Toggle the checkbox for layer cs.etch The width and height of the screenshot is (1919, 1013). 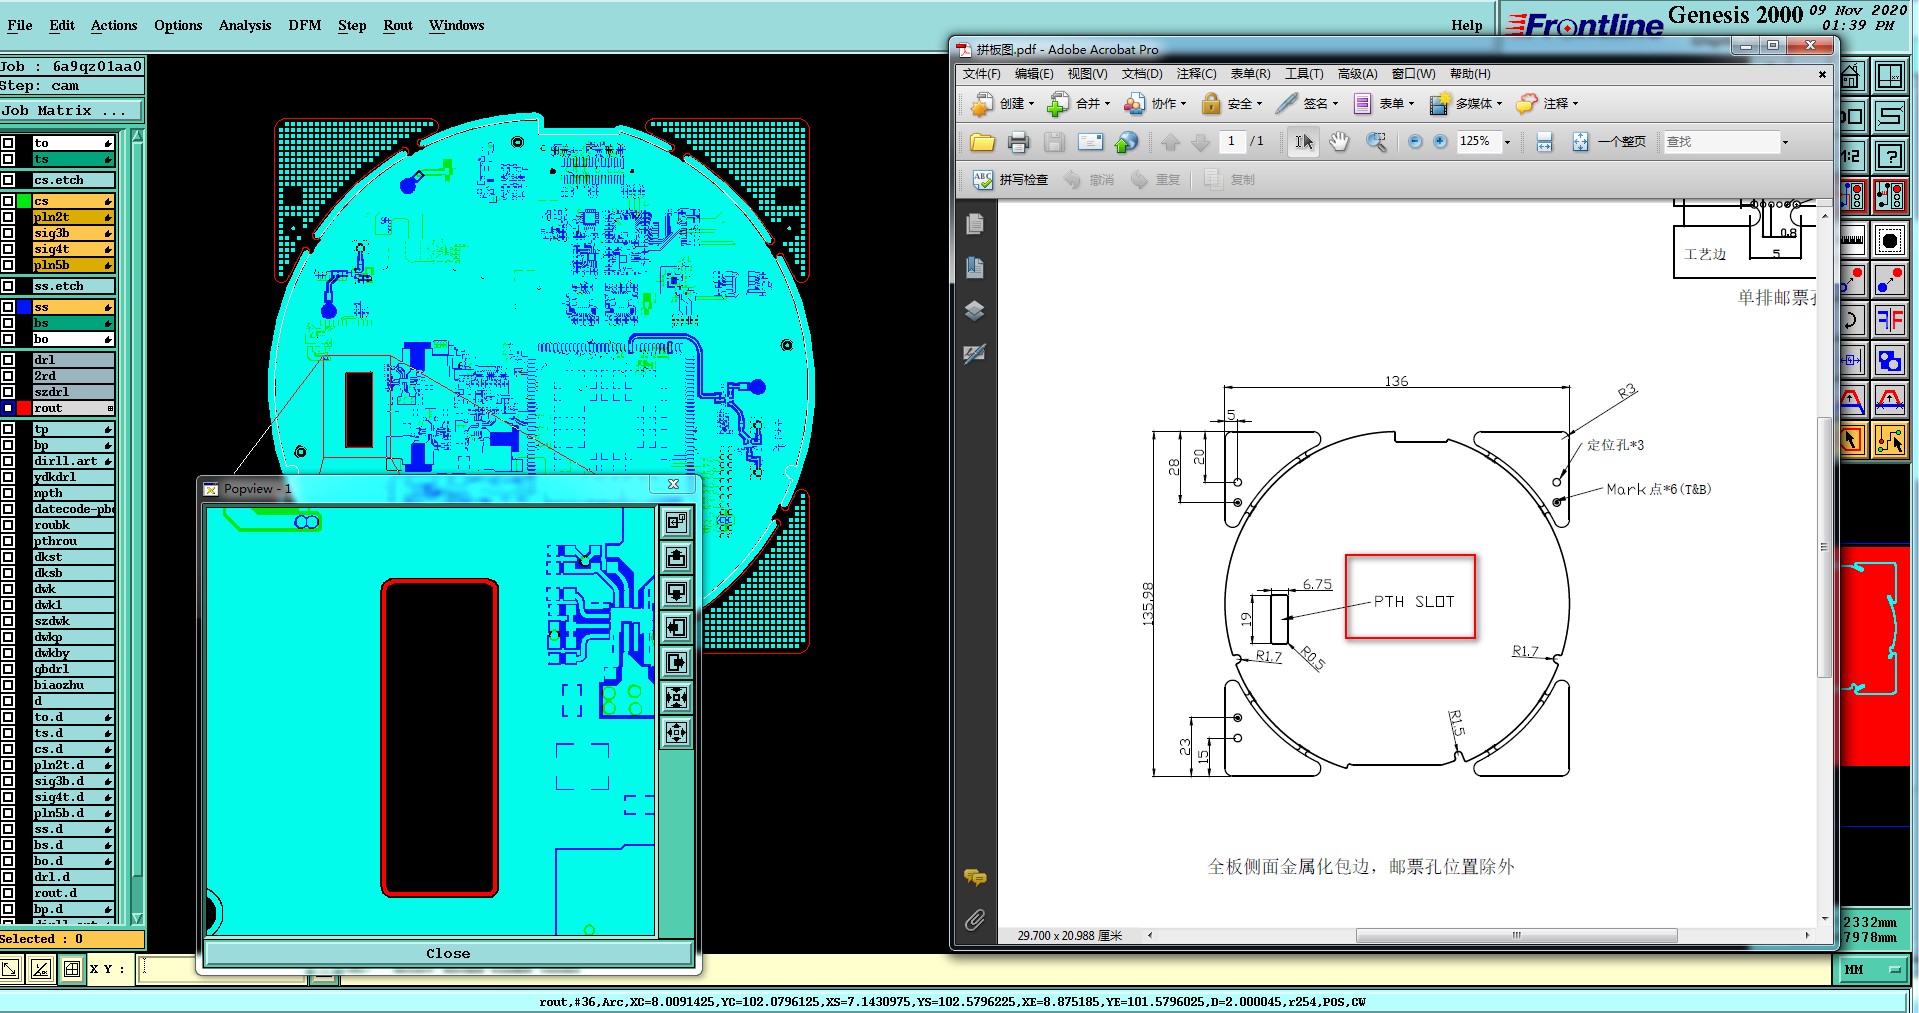(x=8, y=180)
